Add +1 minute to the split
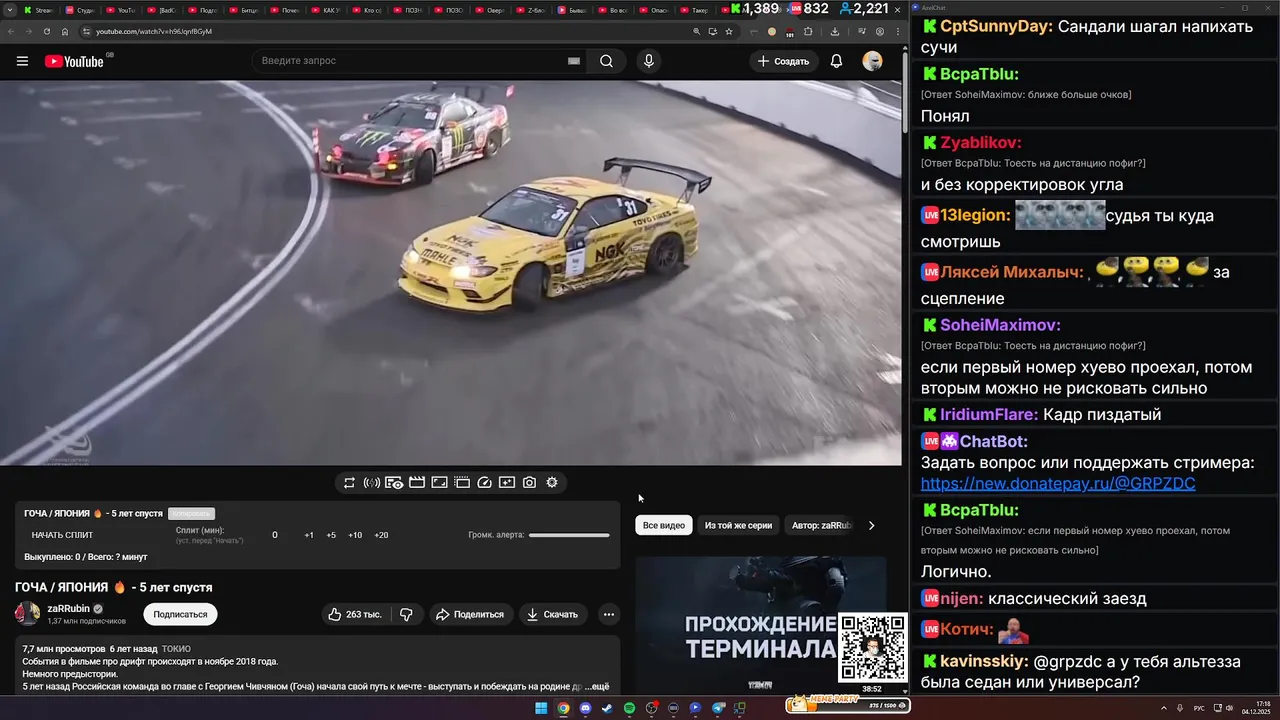The image size is (1280, 720). [309, 535]
